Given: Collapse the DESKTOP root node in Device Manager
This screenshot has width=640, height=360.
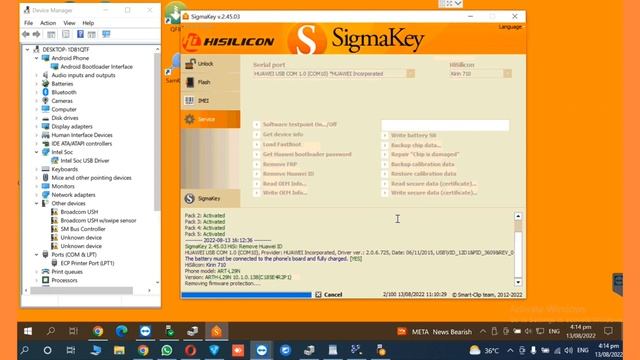Looking at the screenshot, I should coord(27,49).
